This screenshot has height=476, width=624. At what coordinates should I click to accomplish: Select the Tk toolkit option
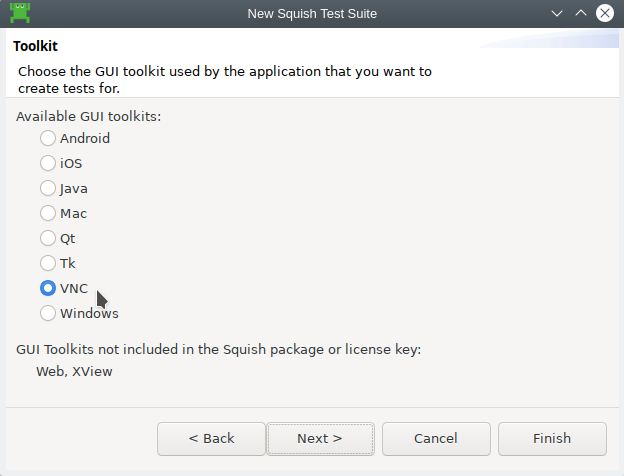(48, 263)
